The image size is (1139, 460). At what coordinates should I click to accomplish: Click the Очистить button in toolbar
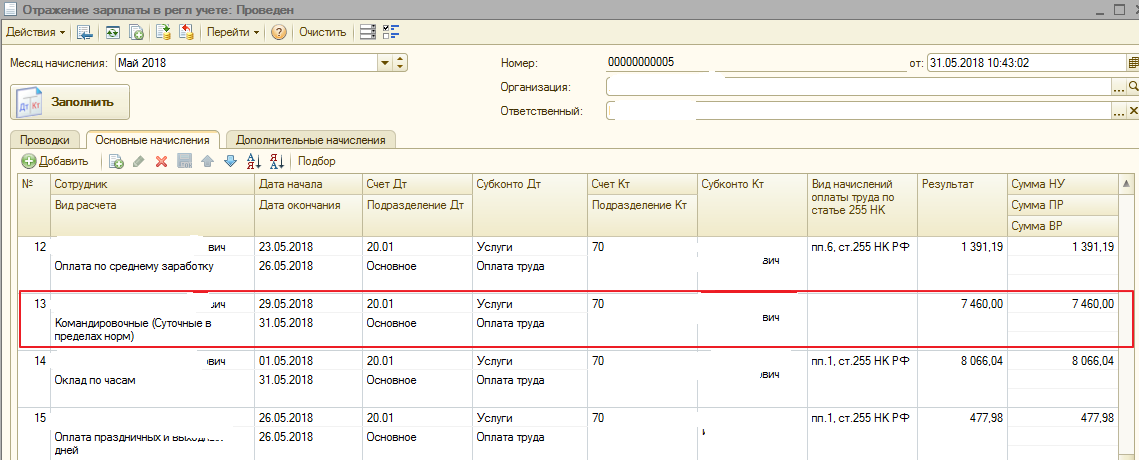pos(322,32)
